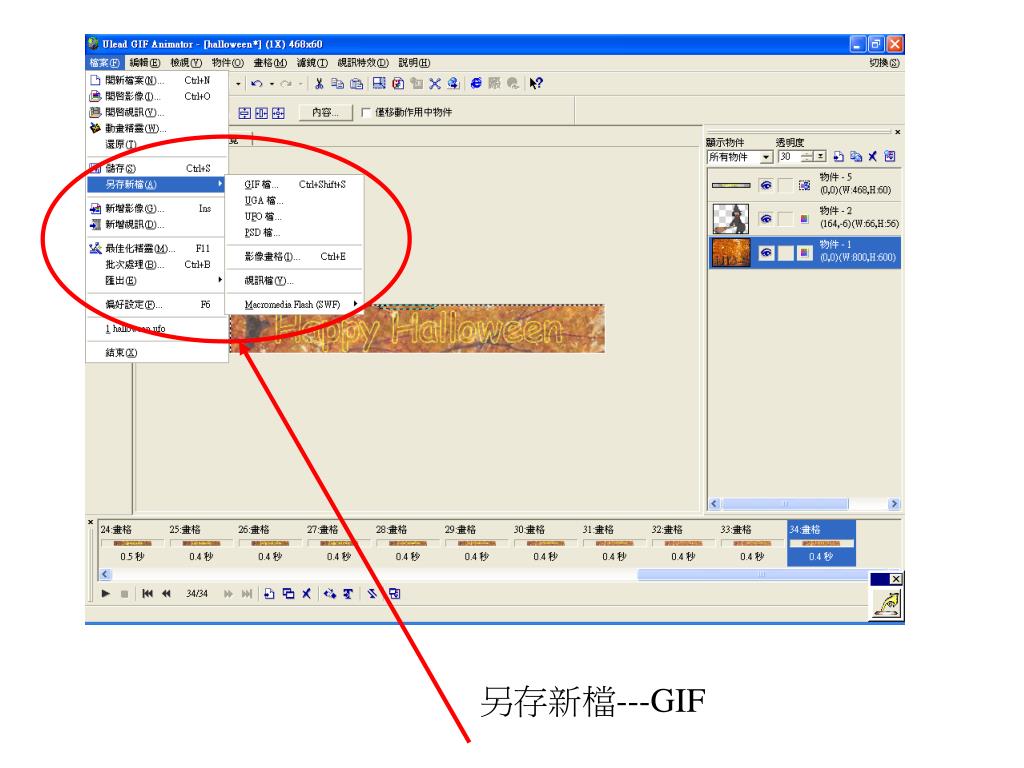Click the object properties icon right of delete
Image resolution: width=1024 pixels, height=768 pixels.
click(889, 157)
